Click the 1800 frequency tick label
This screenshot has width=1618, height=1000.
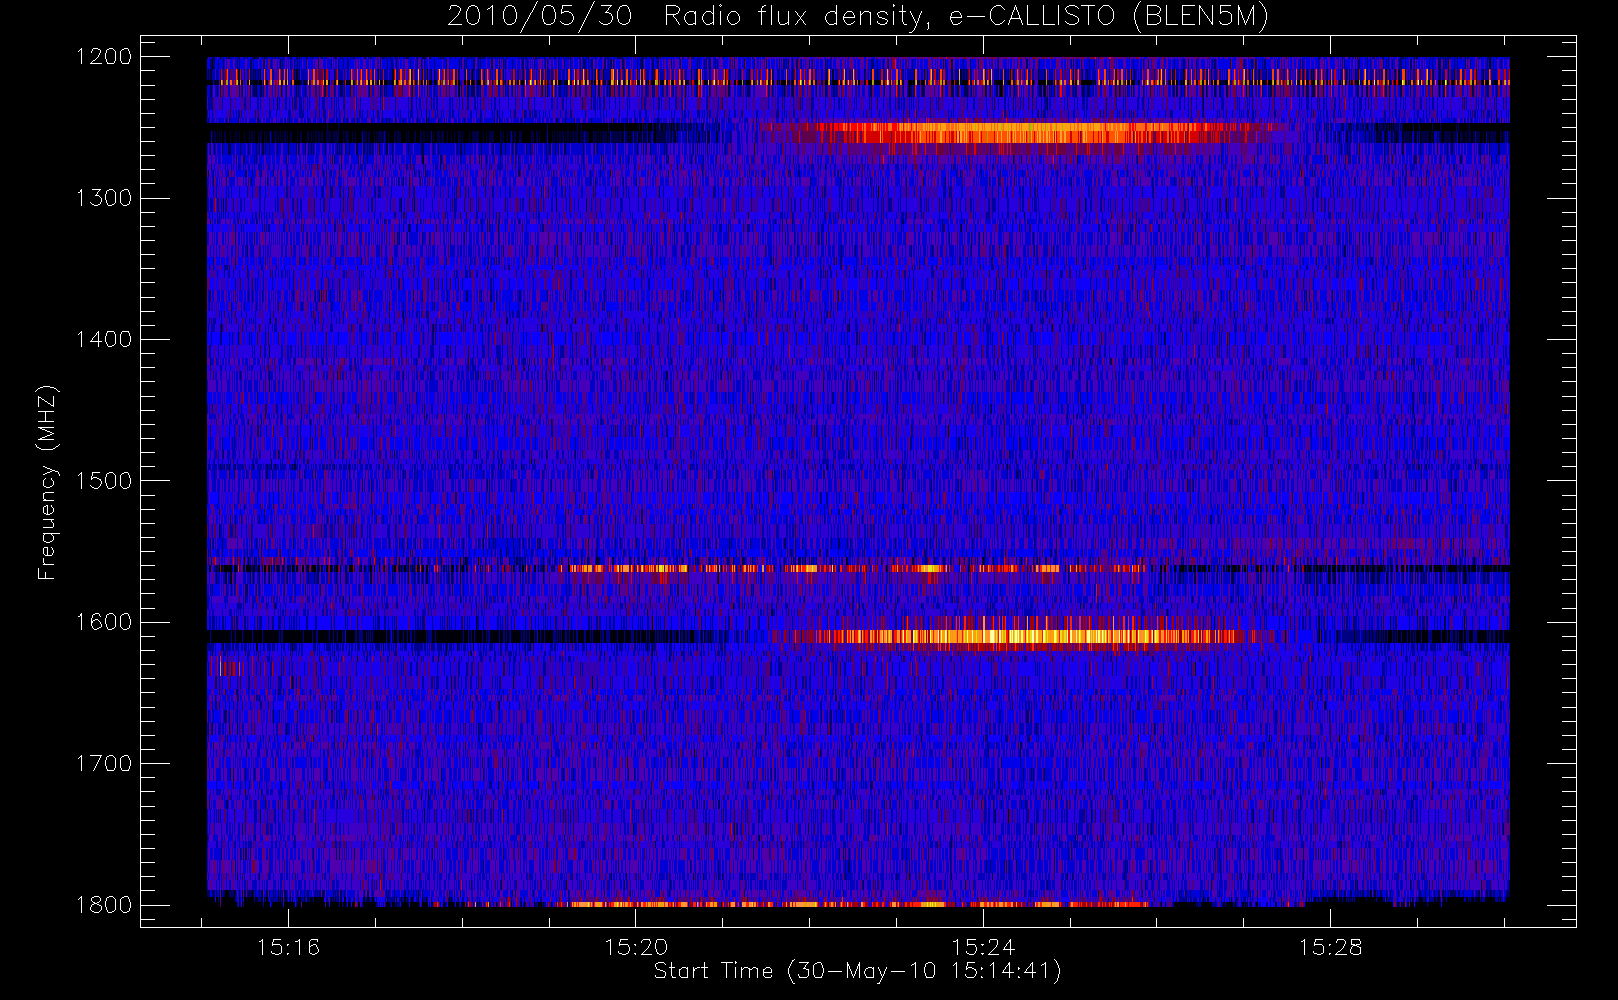point(104,905)
